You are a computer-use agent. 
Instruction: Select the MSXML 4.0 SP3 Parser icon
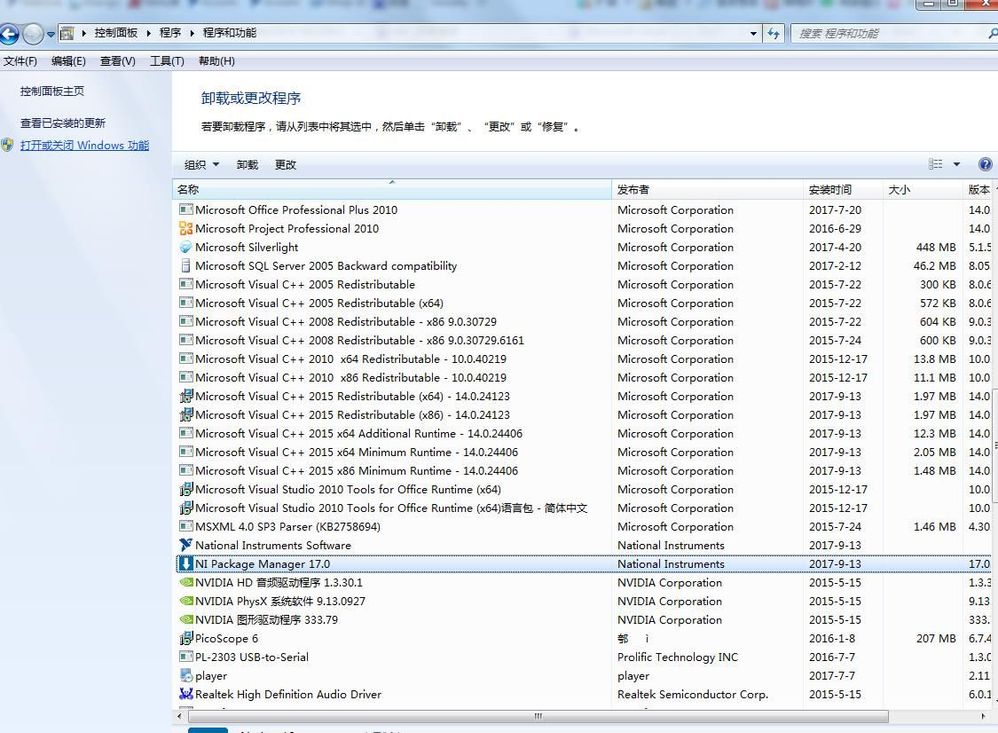click(186, 526)
